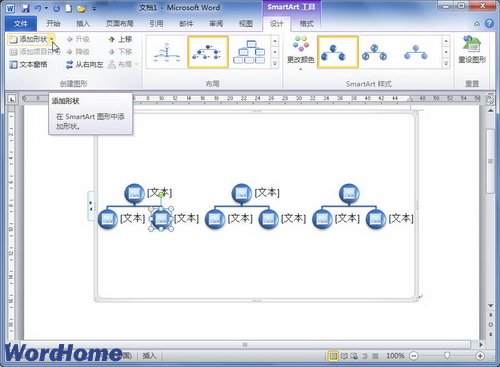
Task: Click the zoom slider handle
Action: (x=447, y=356)
